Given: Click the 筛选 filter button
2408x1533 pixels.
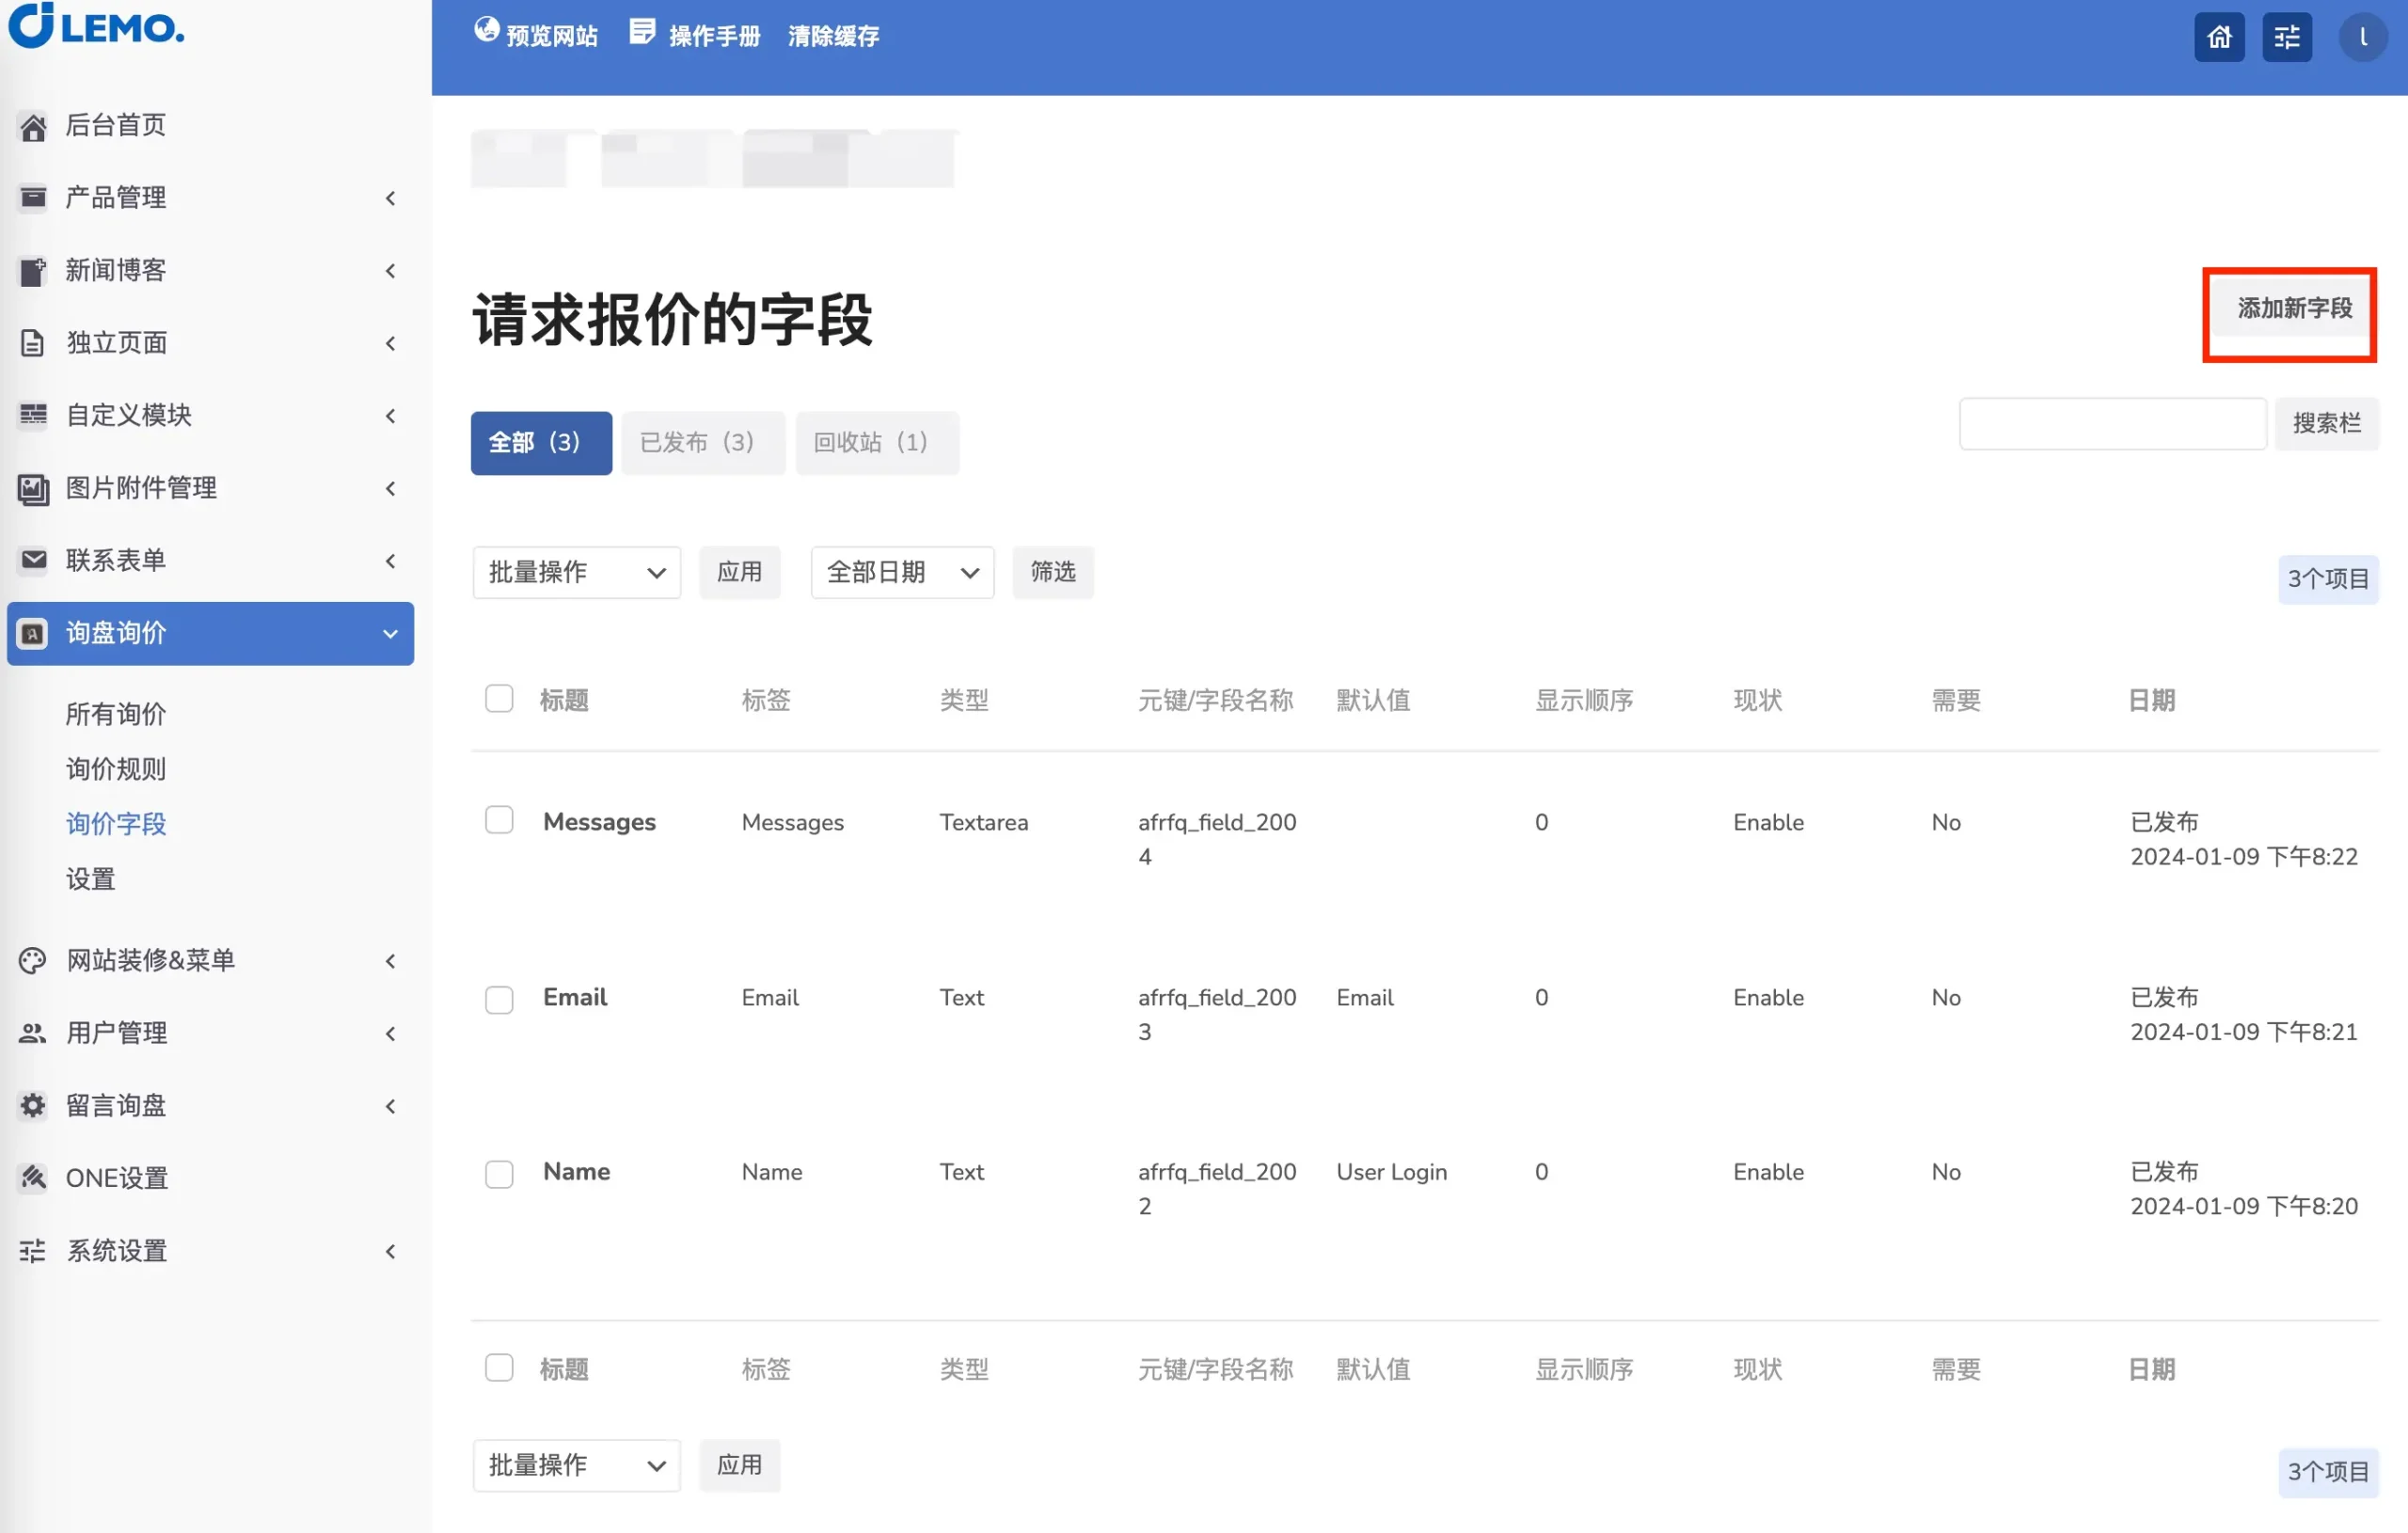Looking at the screenshot, I should click(1052, 572).
